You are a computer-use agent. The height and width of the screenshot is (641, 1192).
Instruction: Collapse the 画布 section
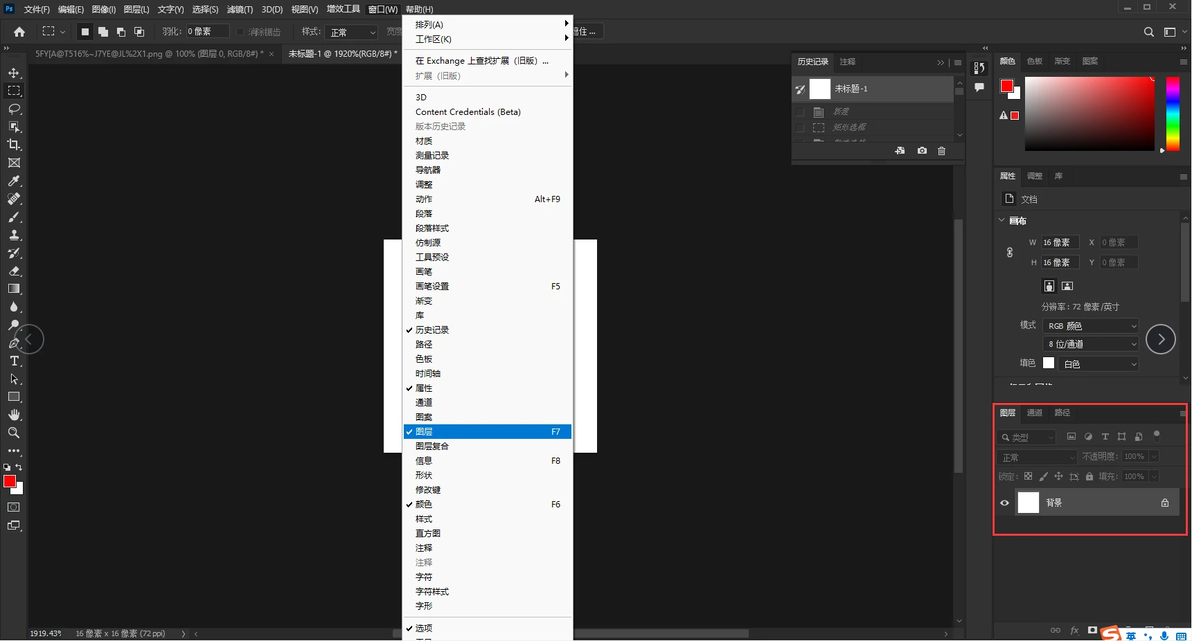pyautogui.click(x=1001, y=221)
